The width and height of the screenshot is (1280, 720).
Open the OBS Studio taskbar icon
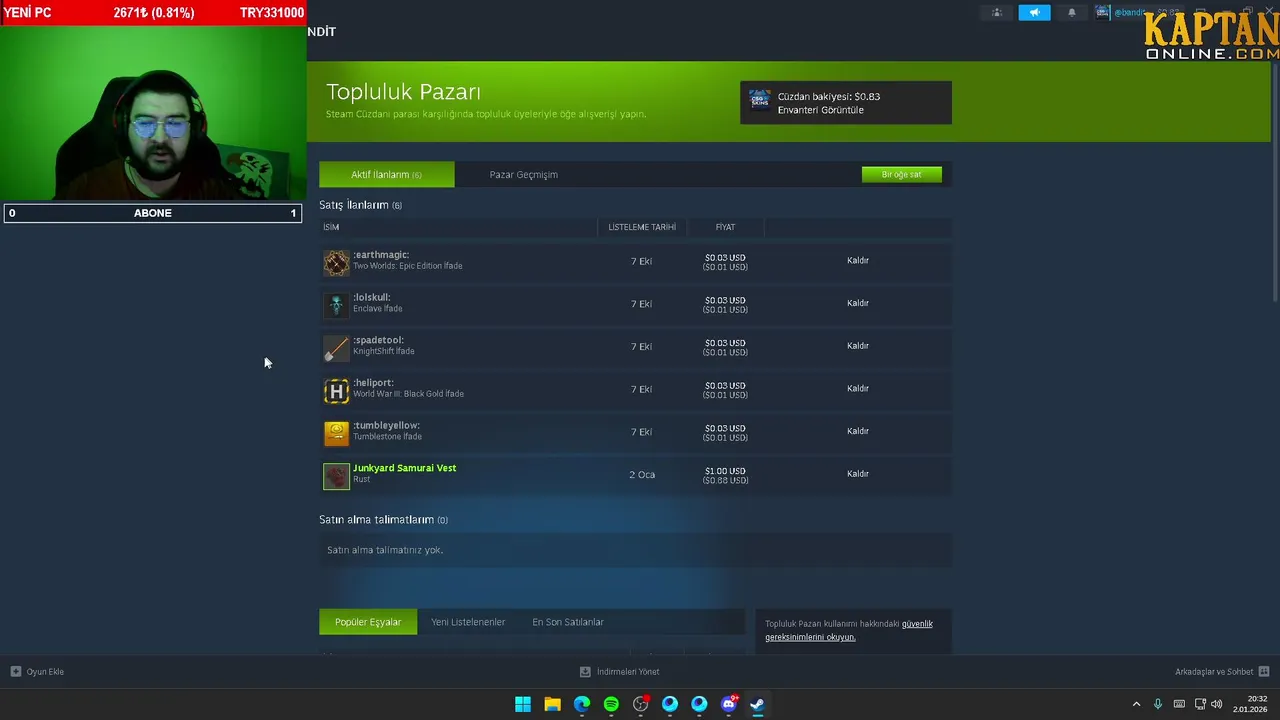tap(641, 704)
